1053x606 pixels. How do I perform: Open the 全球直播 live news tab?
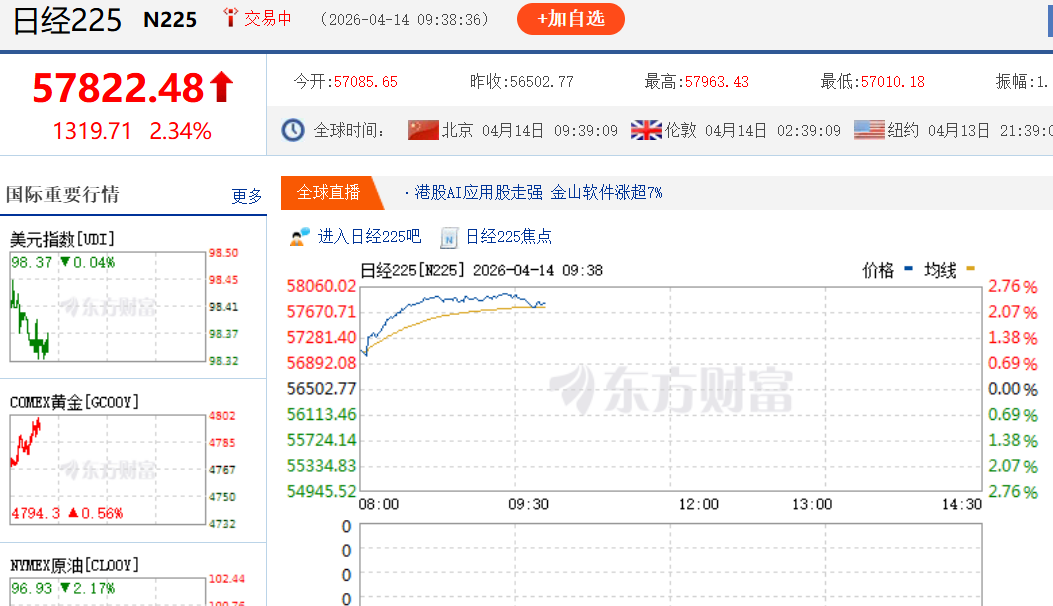328,193
